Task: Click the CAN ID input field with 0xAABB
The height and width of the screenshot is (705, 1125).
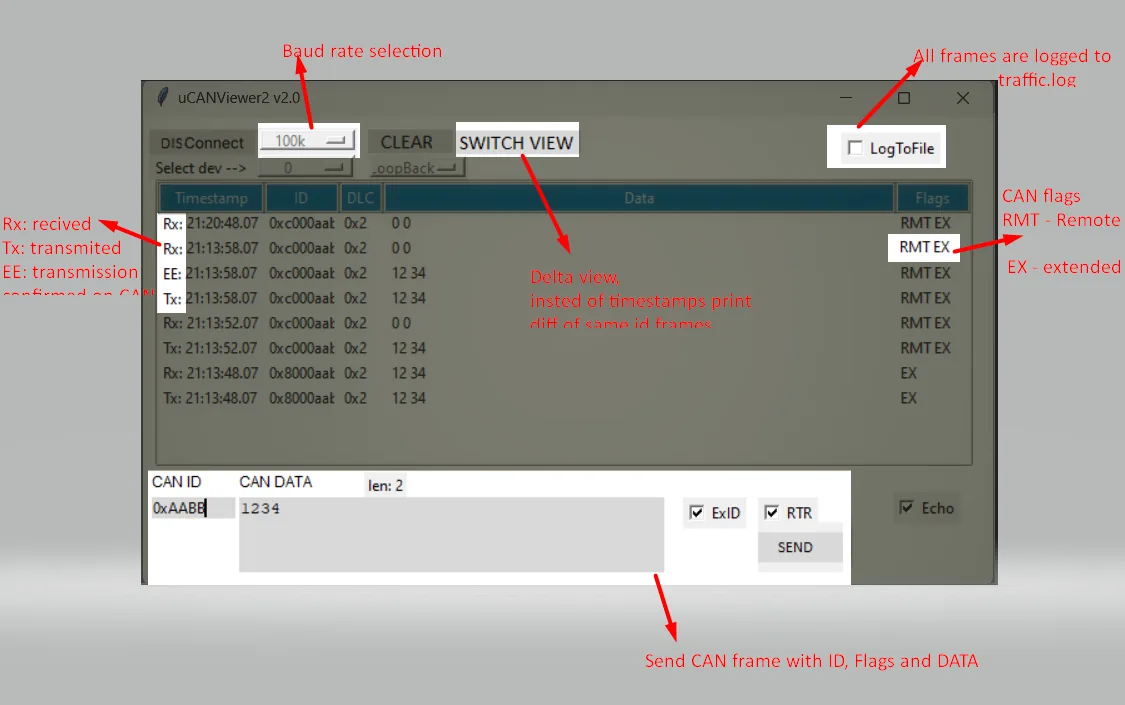Action: (192, 508)
